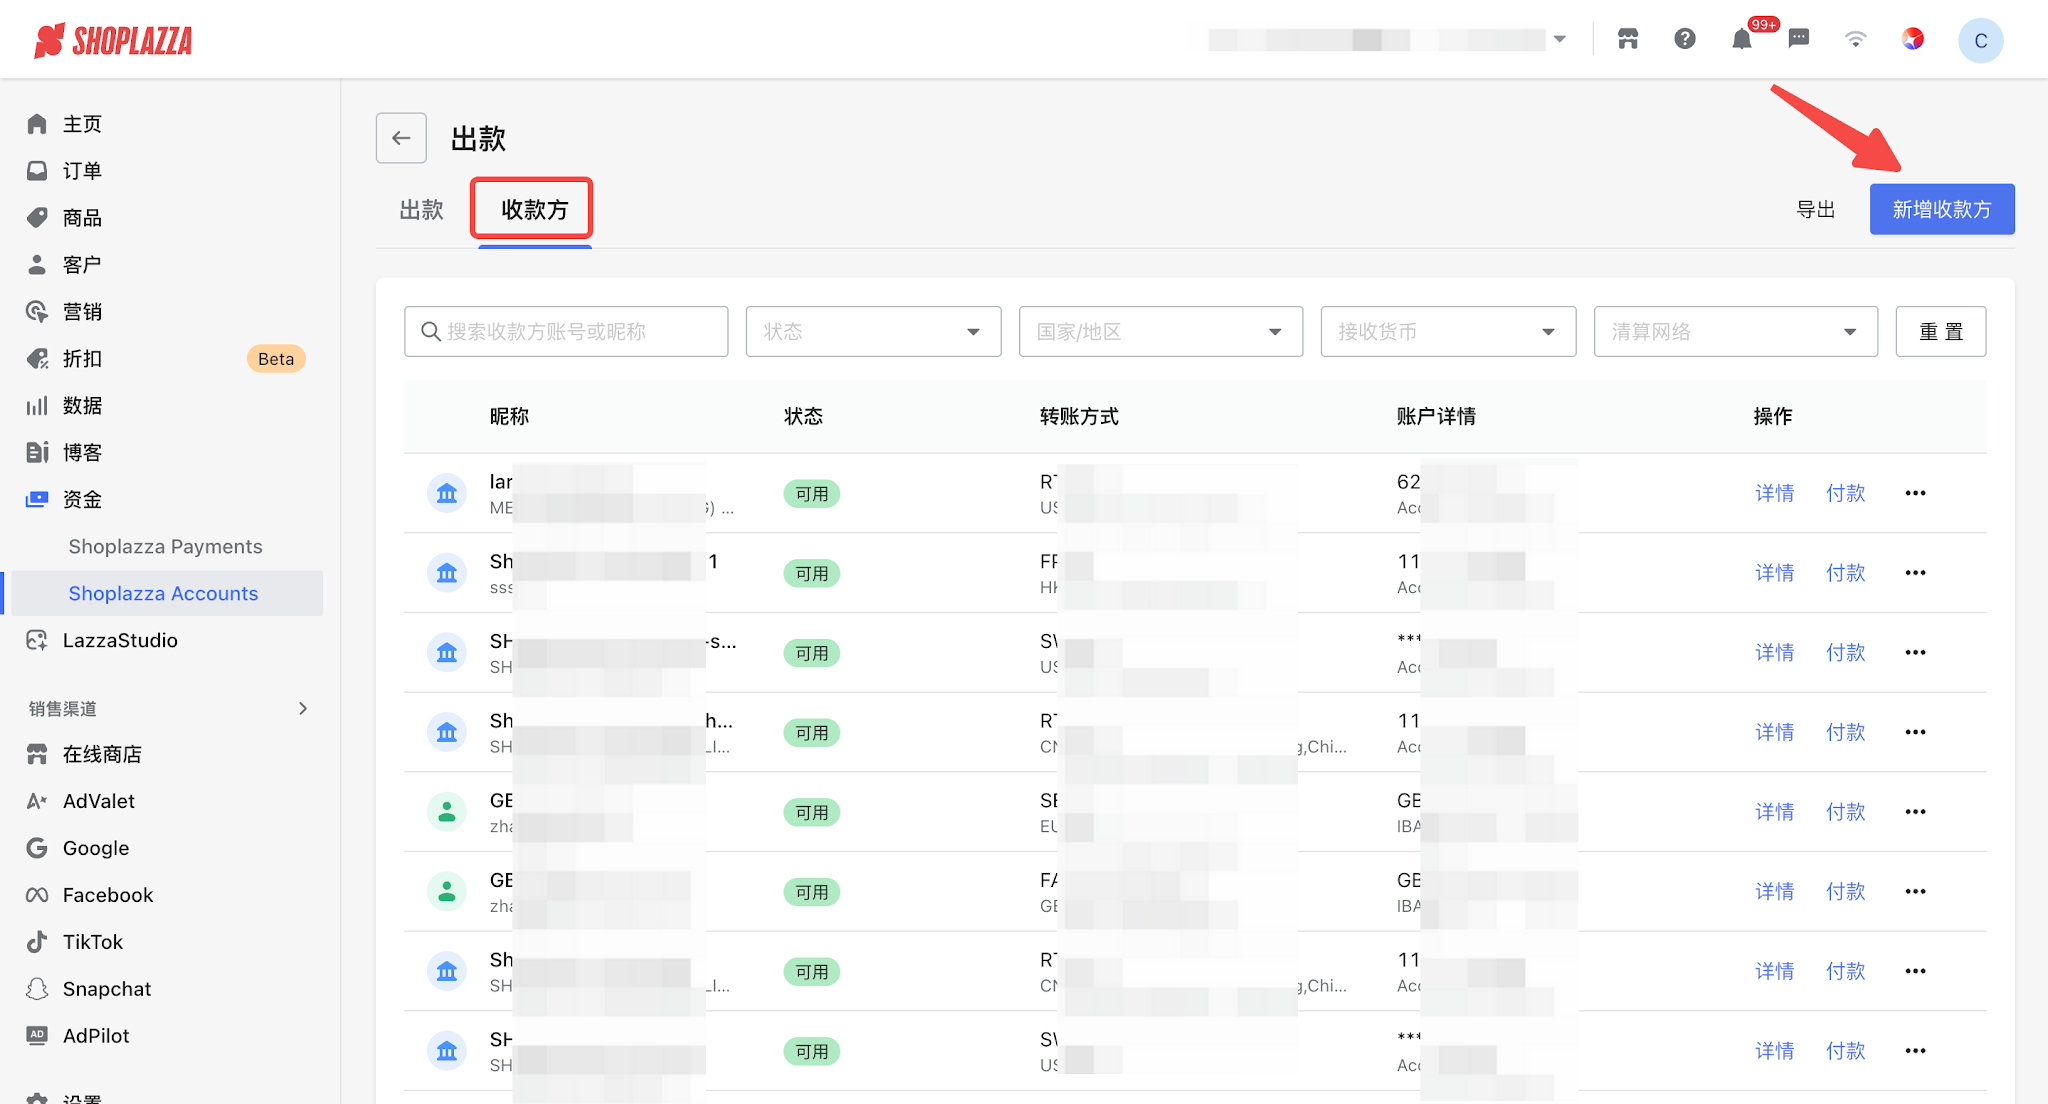The height and width of the screenshot is (1104, 2048).
Task: Open the 清算网络 filter dropdown
Action: (1736, 332)
